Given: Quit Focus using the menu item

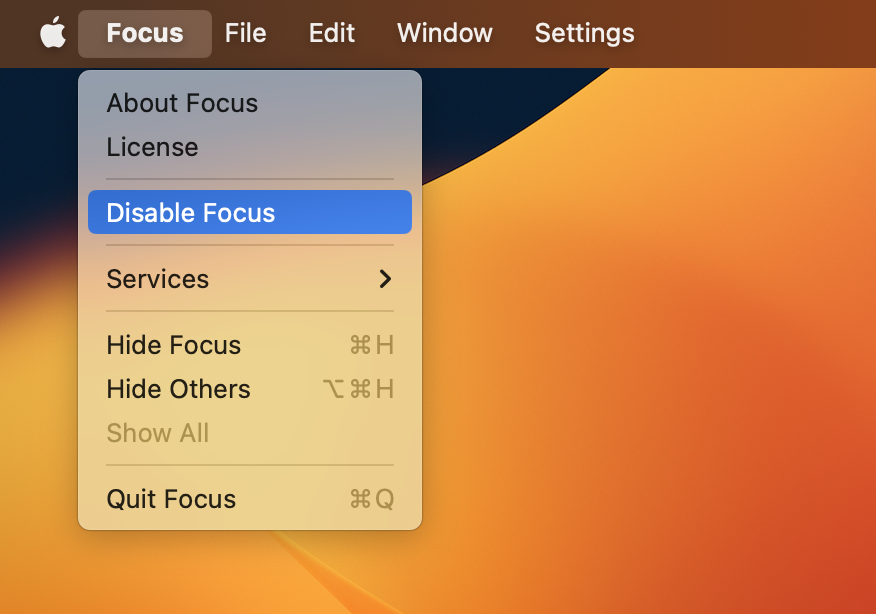Looking at the screenshot, I should [250, 499].
